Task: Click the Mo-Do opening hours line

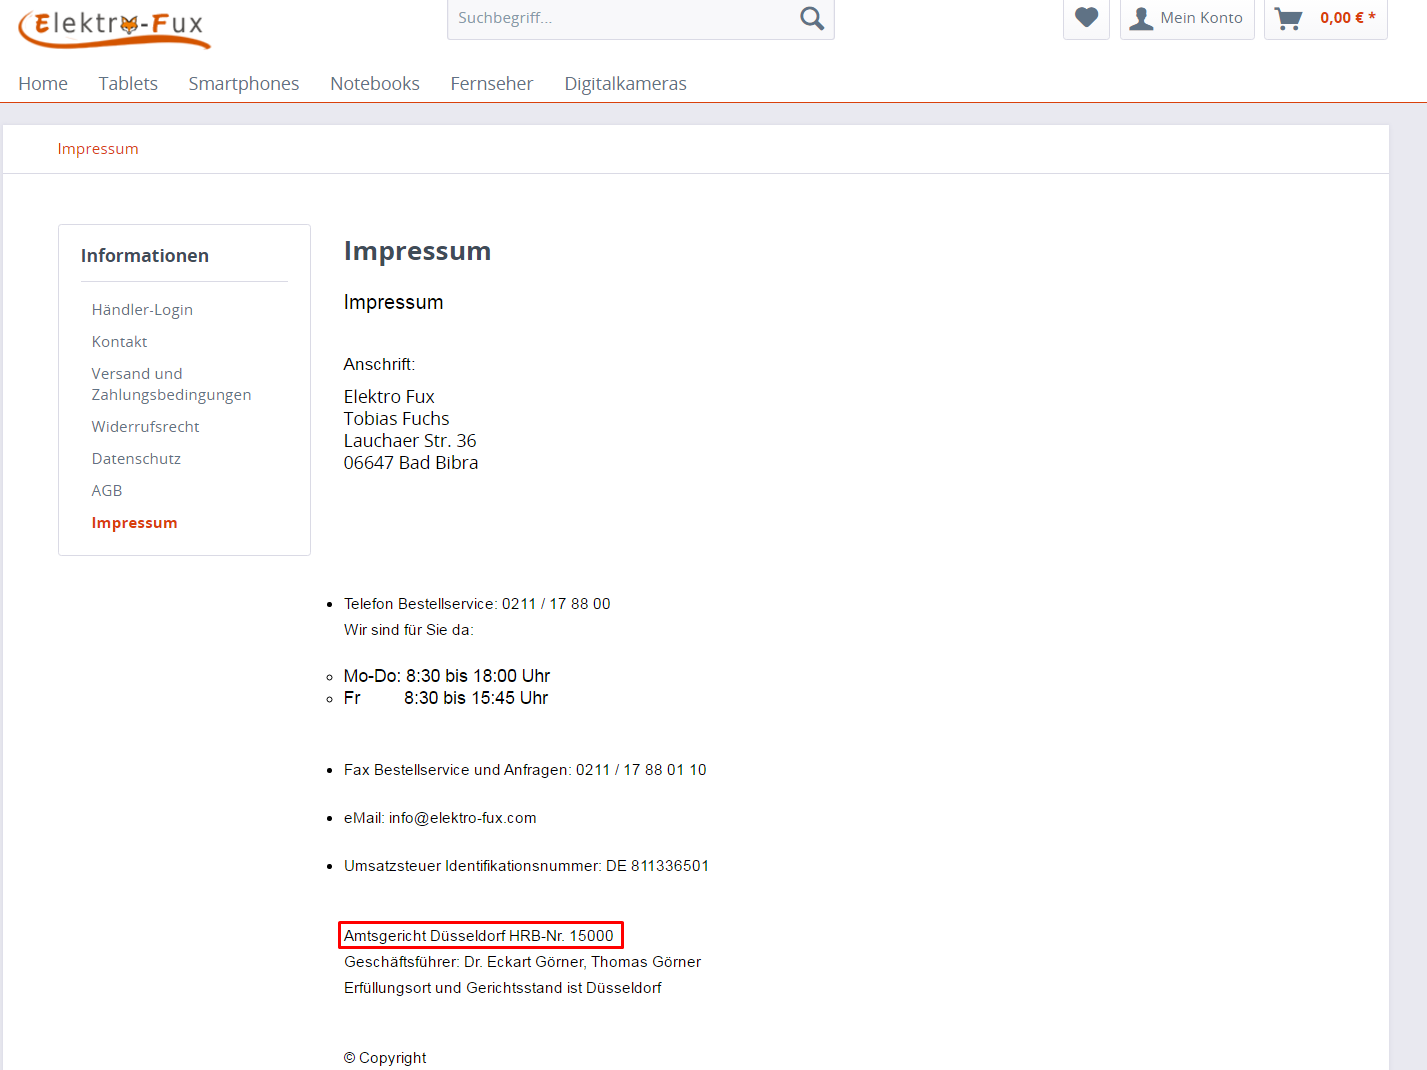Action: (447, 676)
